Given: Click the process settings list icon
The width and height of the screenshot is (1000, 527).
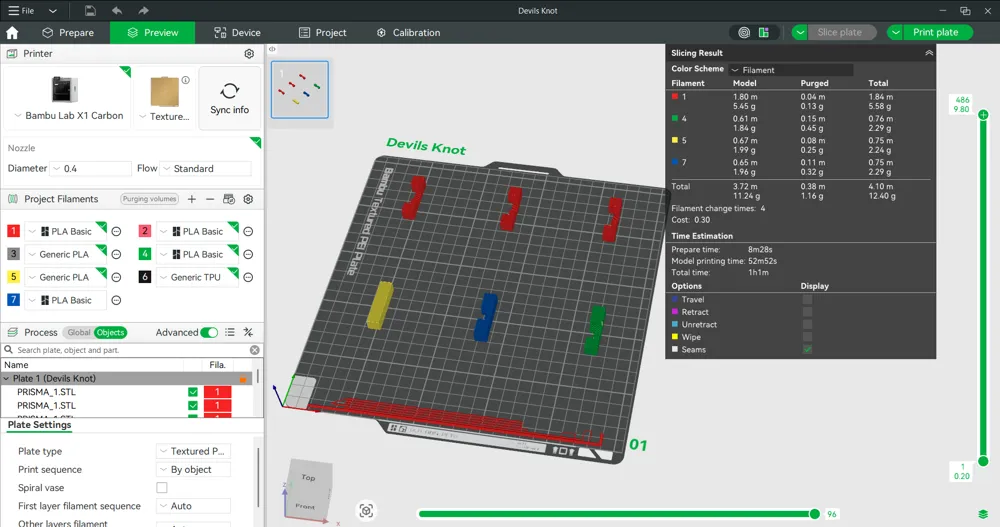Looking at the screenshot, I should 230,332.
